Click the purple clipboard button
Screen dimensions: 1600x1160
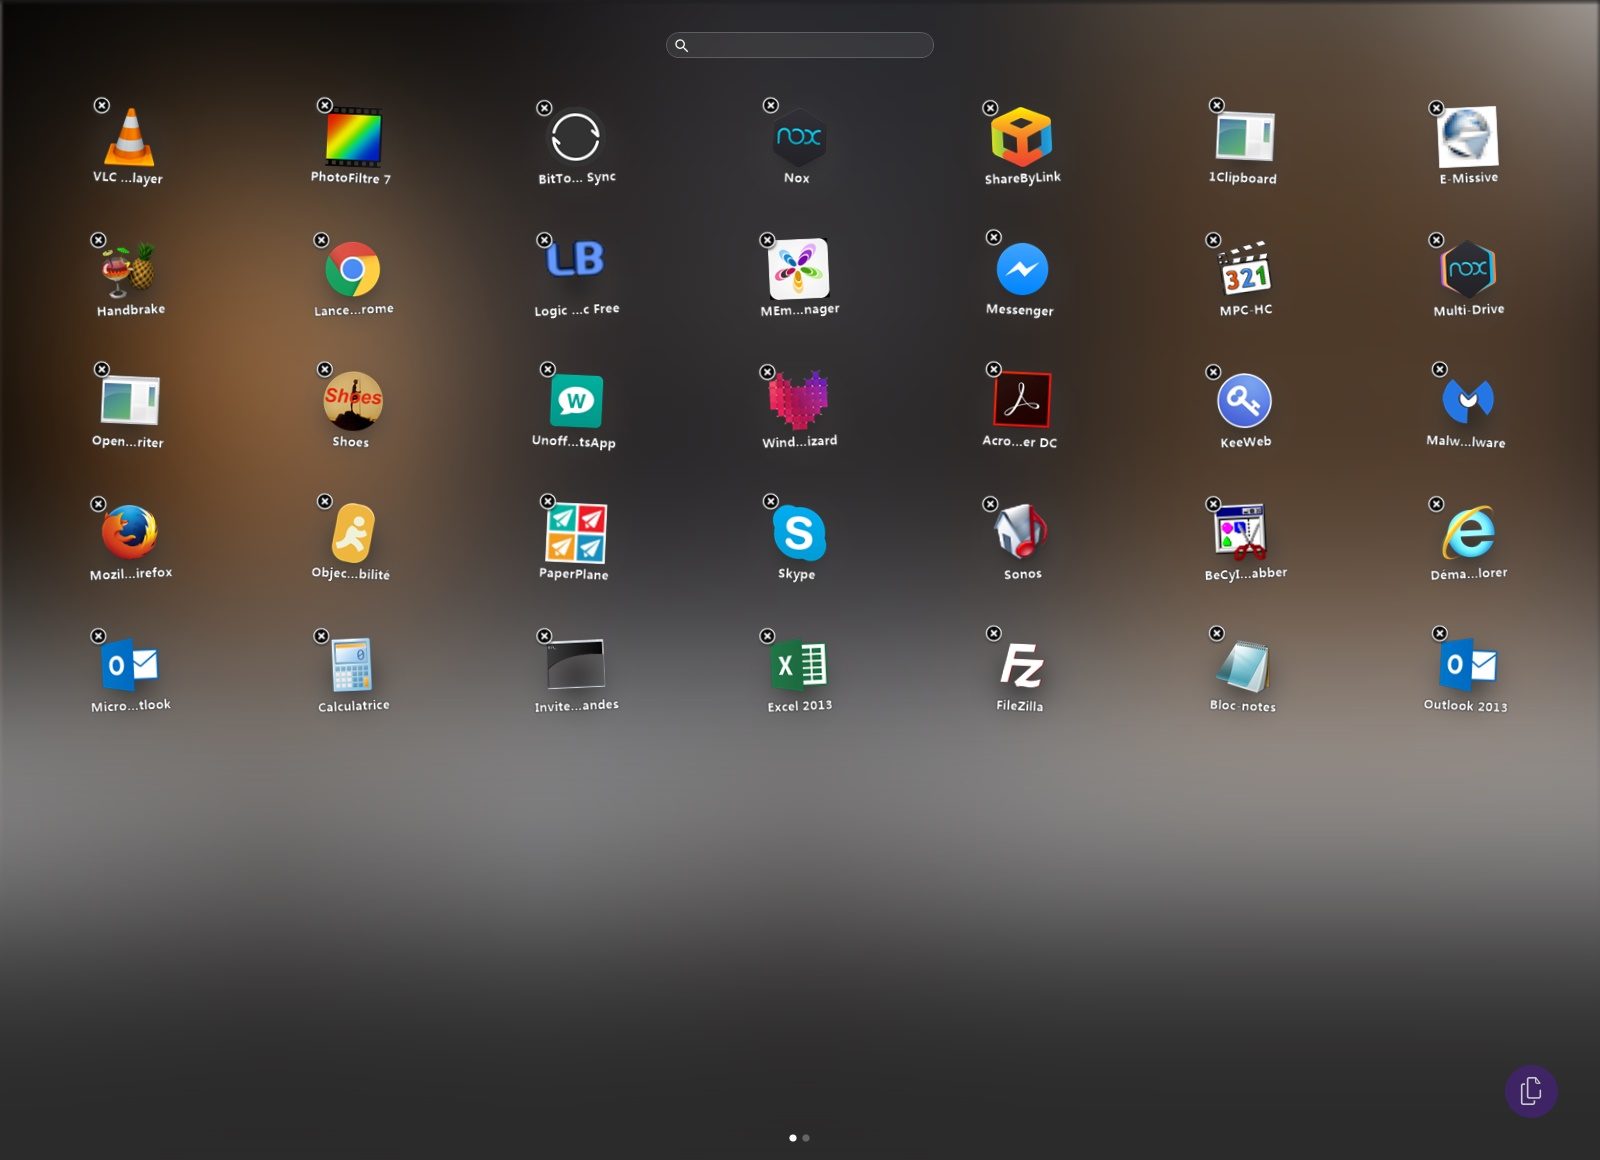1530,1091
